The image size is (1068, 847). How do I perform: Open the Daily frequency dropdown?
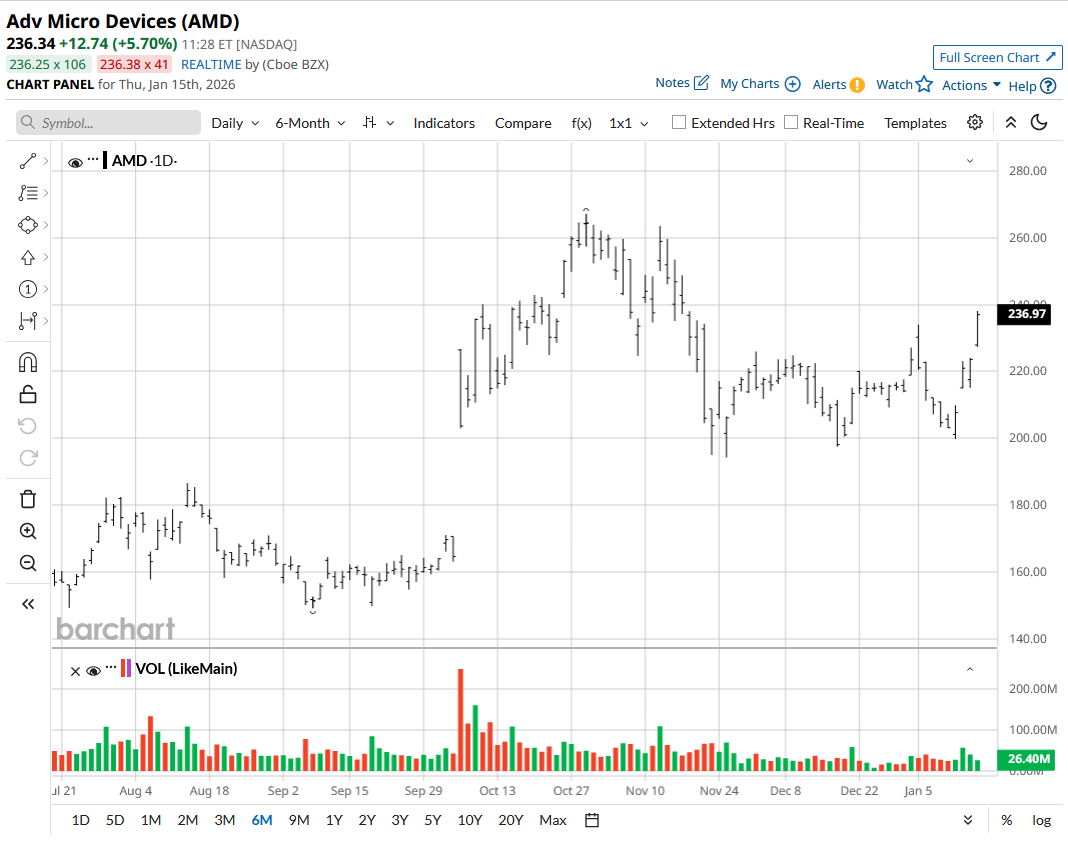[235, 123]
